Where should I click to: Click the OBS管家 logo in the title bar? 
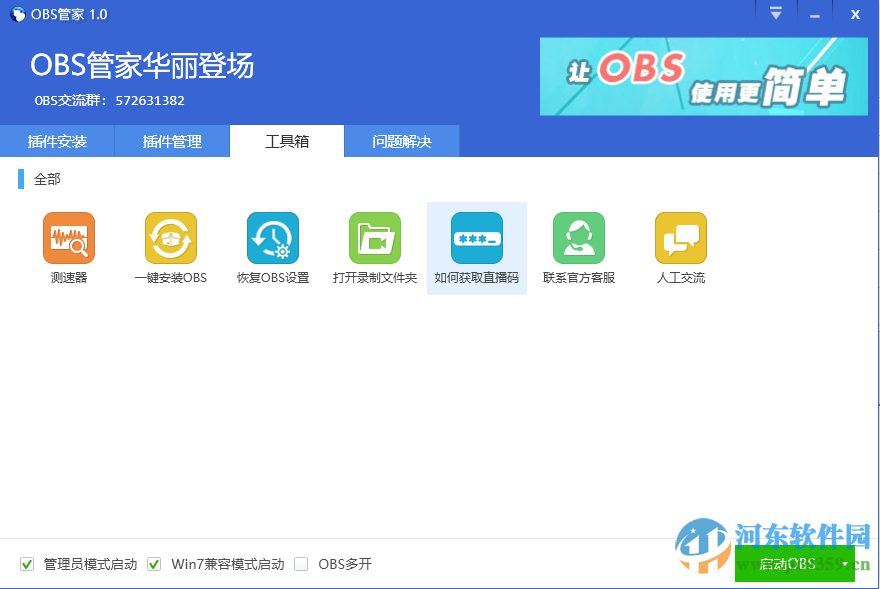click(x=16, y=13)
